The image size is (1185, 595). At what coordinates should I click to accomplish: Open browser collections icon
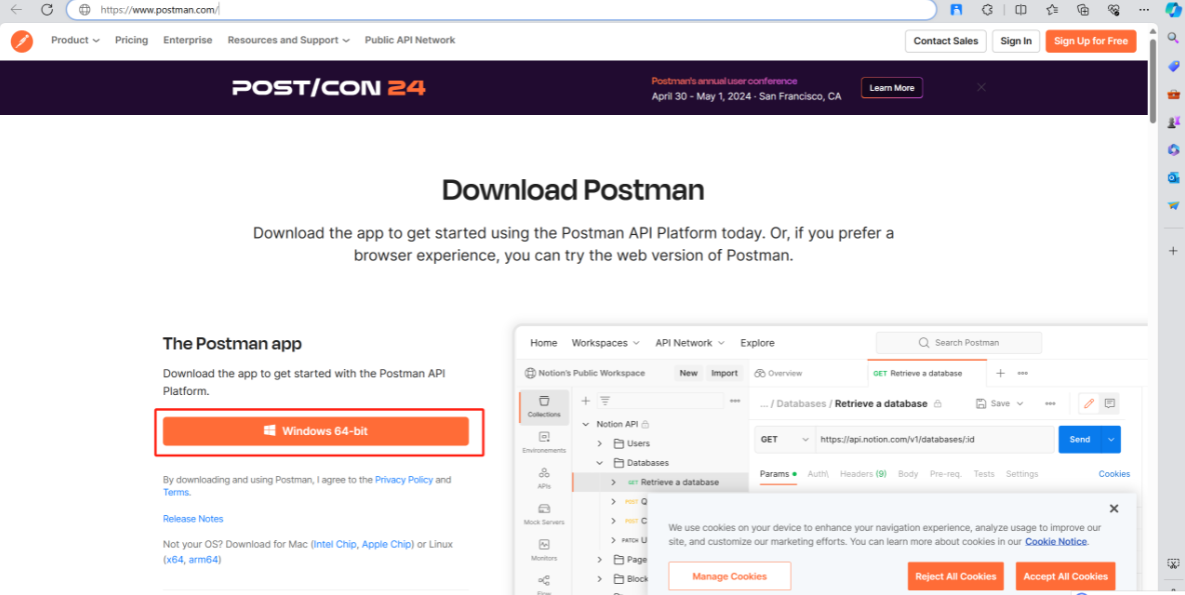[x=1083, y=10]
